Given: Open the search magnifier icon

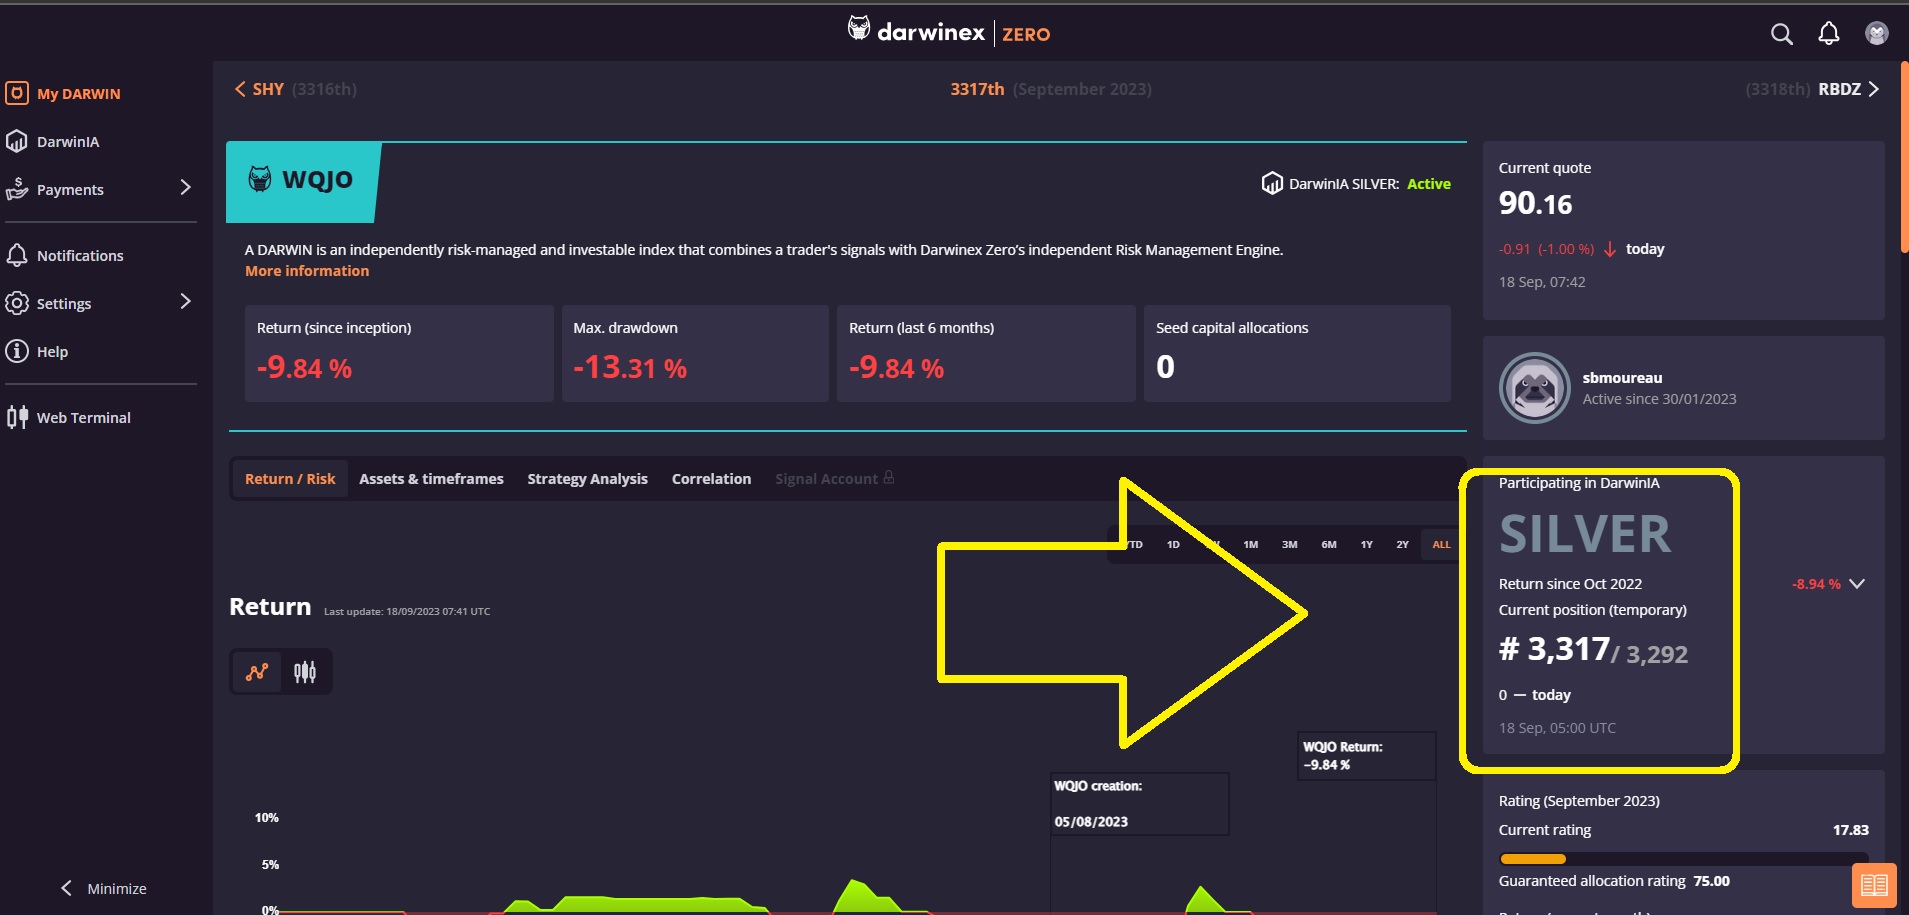Looking at the screenshot, I should [1781, 34].
